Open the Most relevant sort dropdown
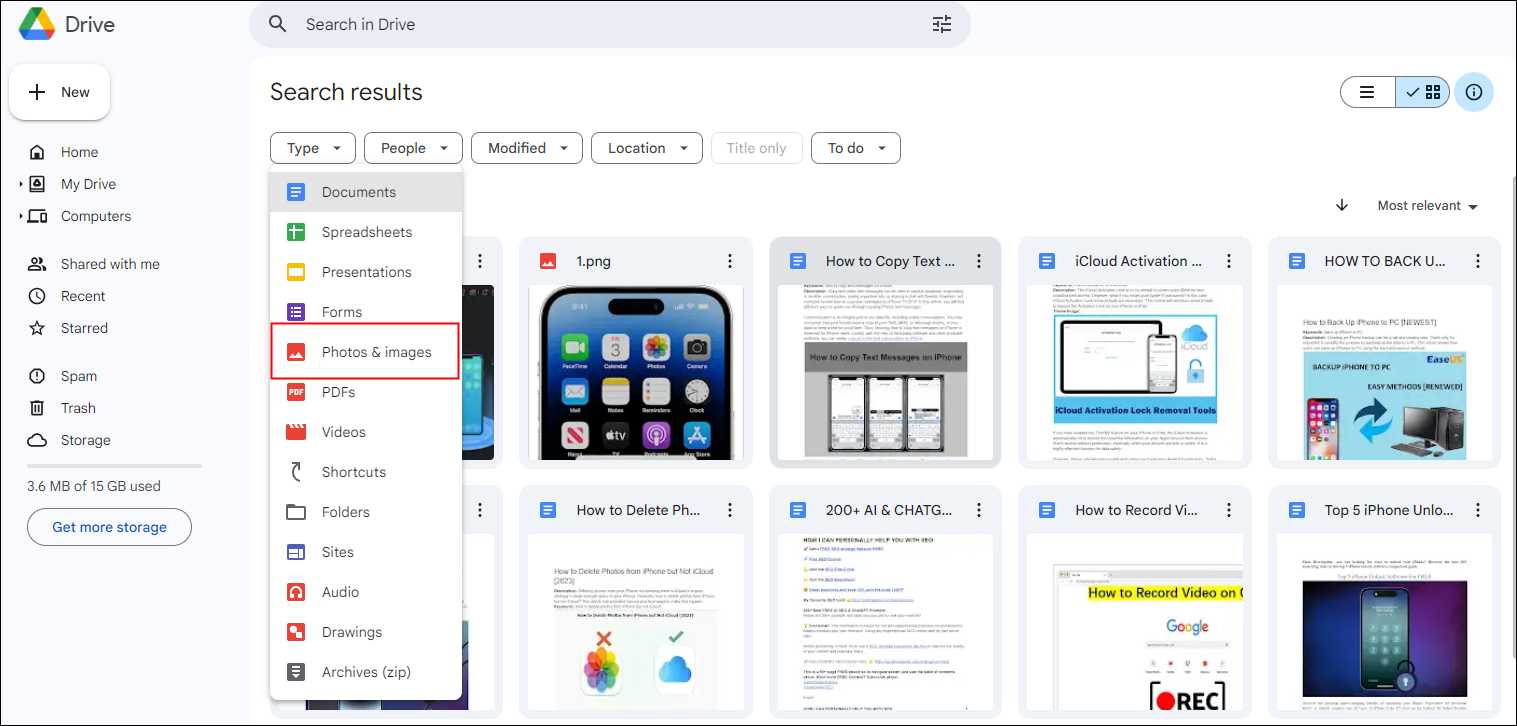1517x726 pixels. [1427, 205]
